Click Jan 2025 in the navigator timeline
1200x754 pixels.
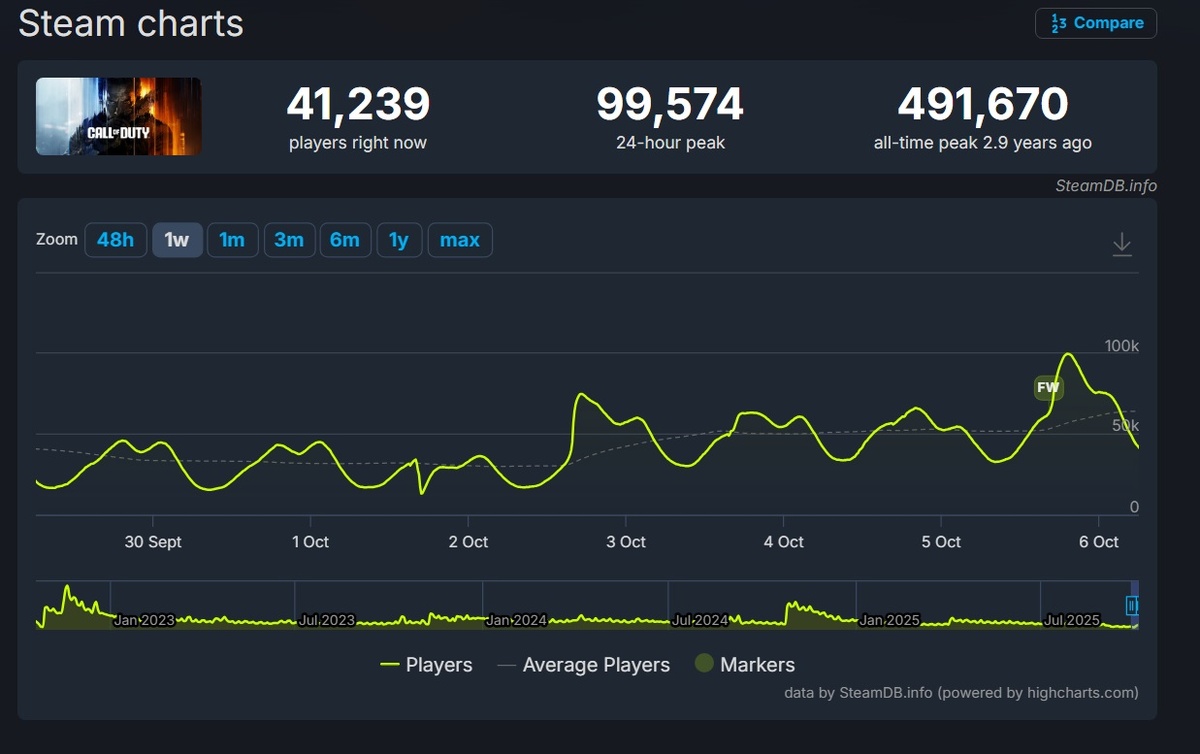889,620
